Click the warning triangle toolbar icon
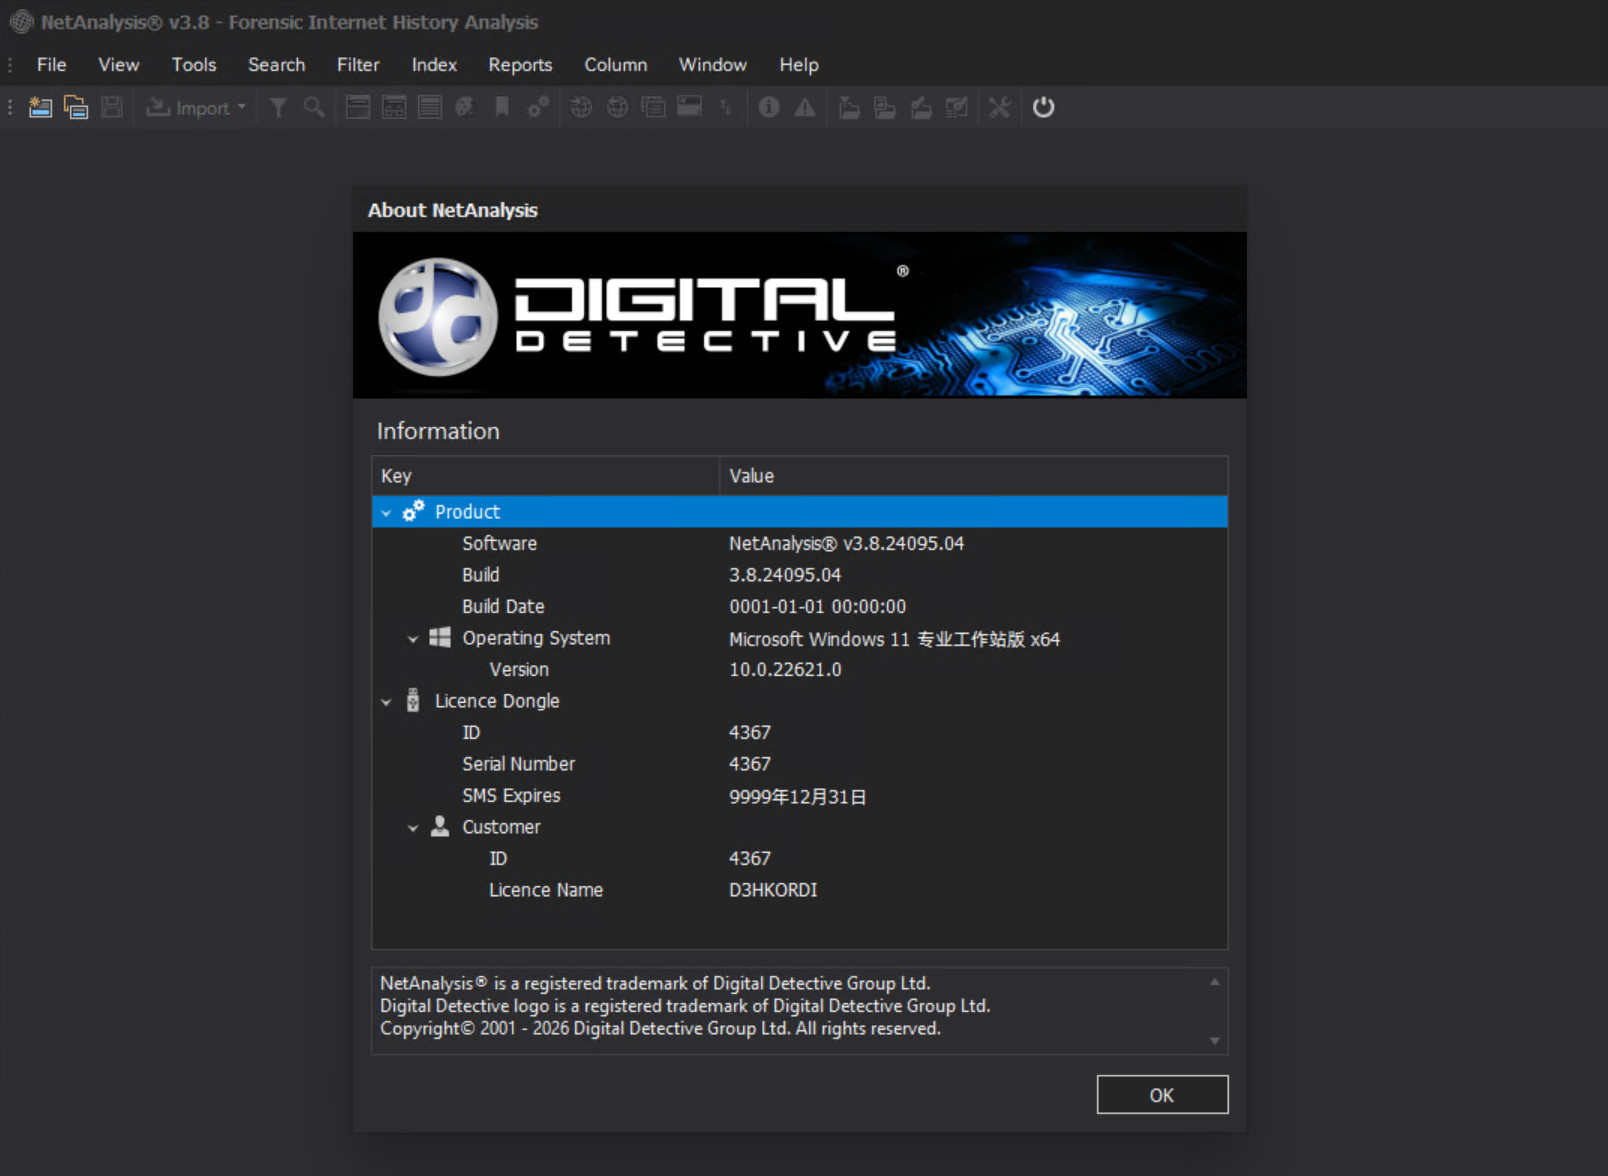This screenshot has height=1176, width=1608. point(805,107)
